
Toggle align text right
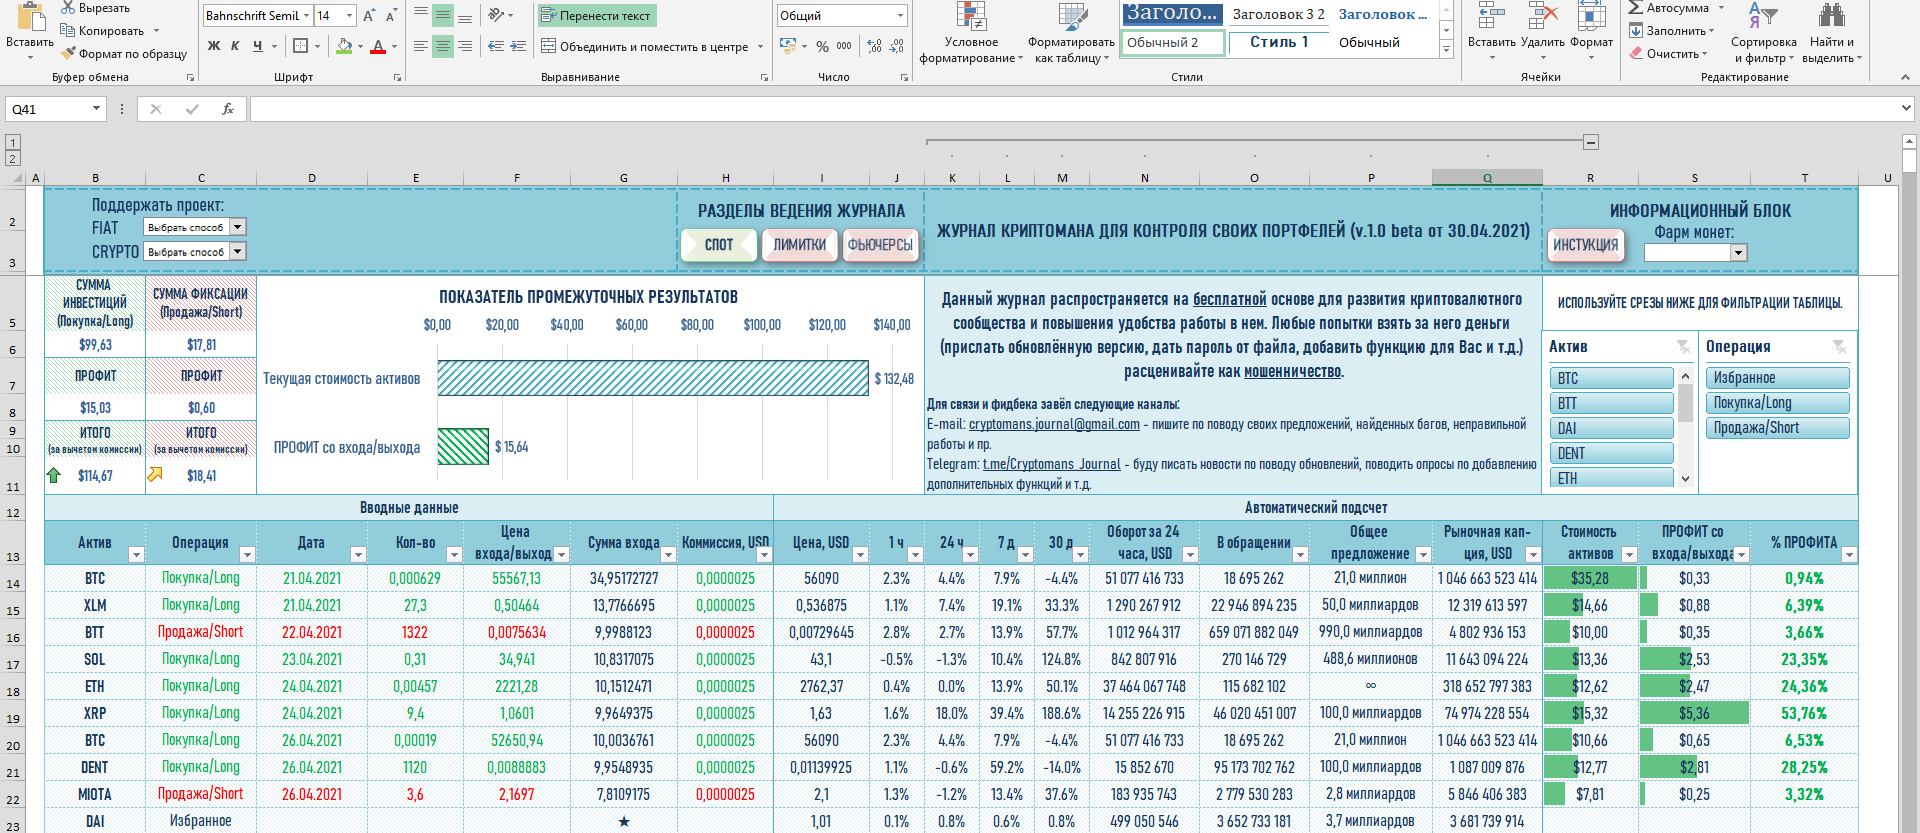[465, 46]
